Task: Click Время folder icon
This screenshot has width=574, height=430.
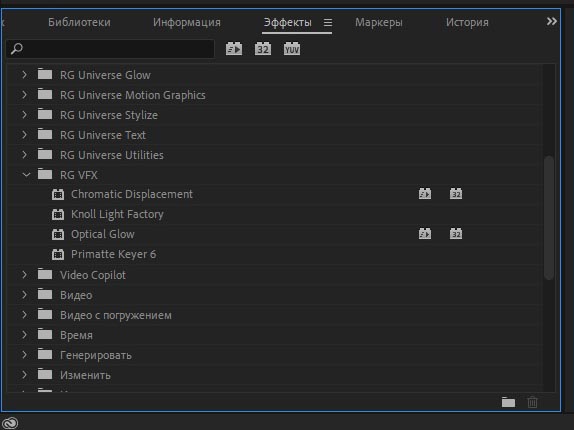Action: 45,334
